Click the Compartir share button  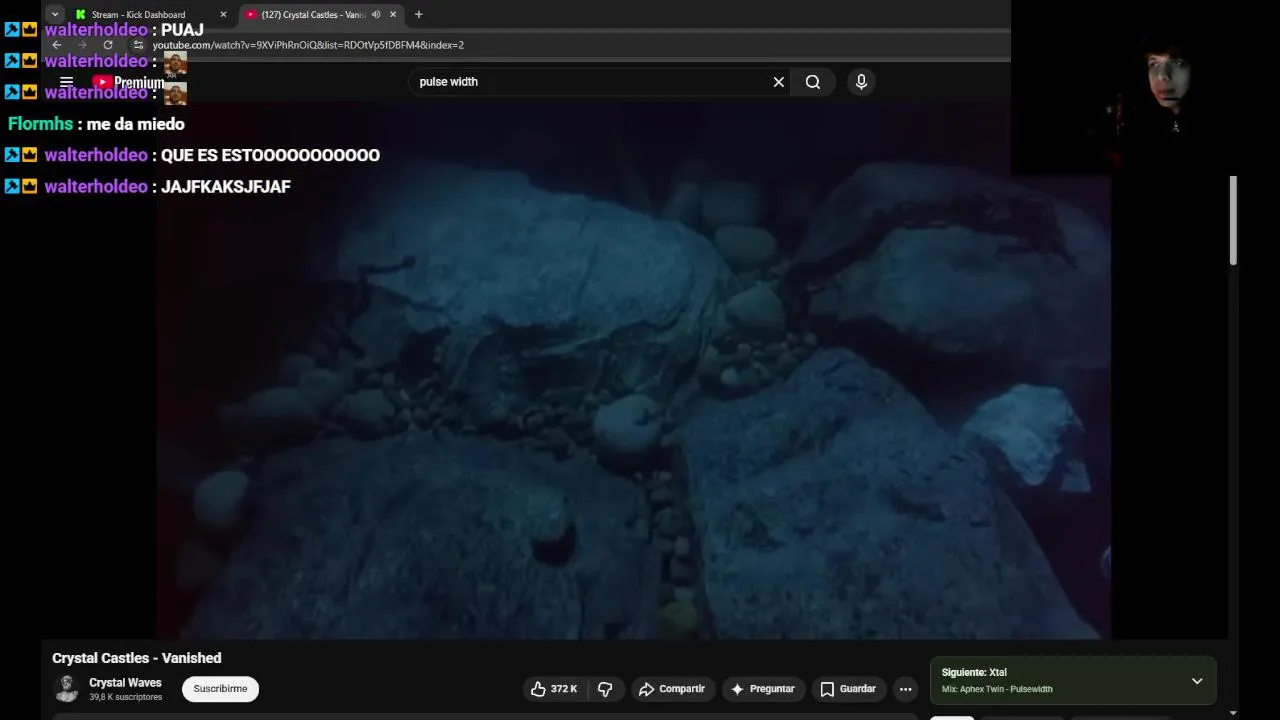pos(672,689)
